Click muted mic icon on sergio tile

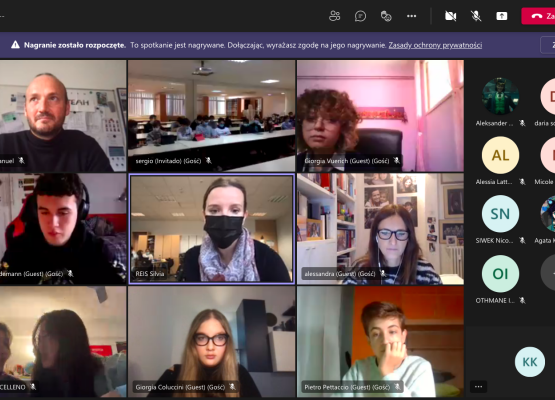[208, 161]
